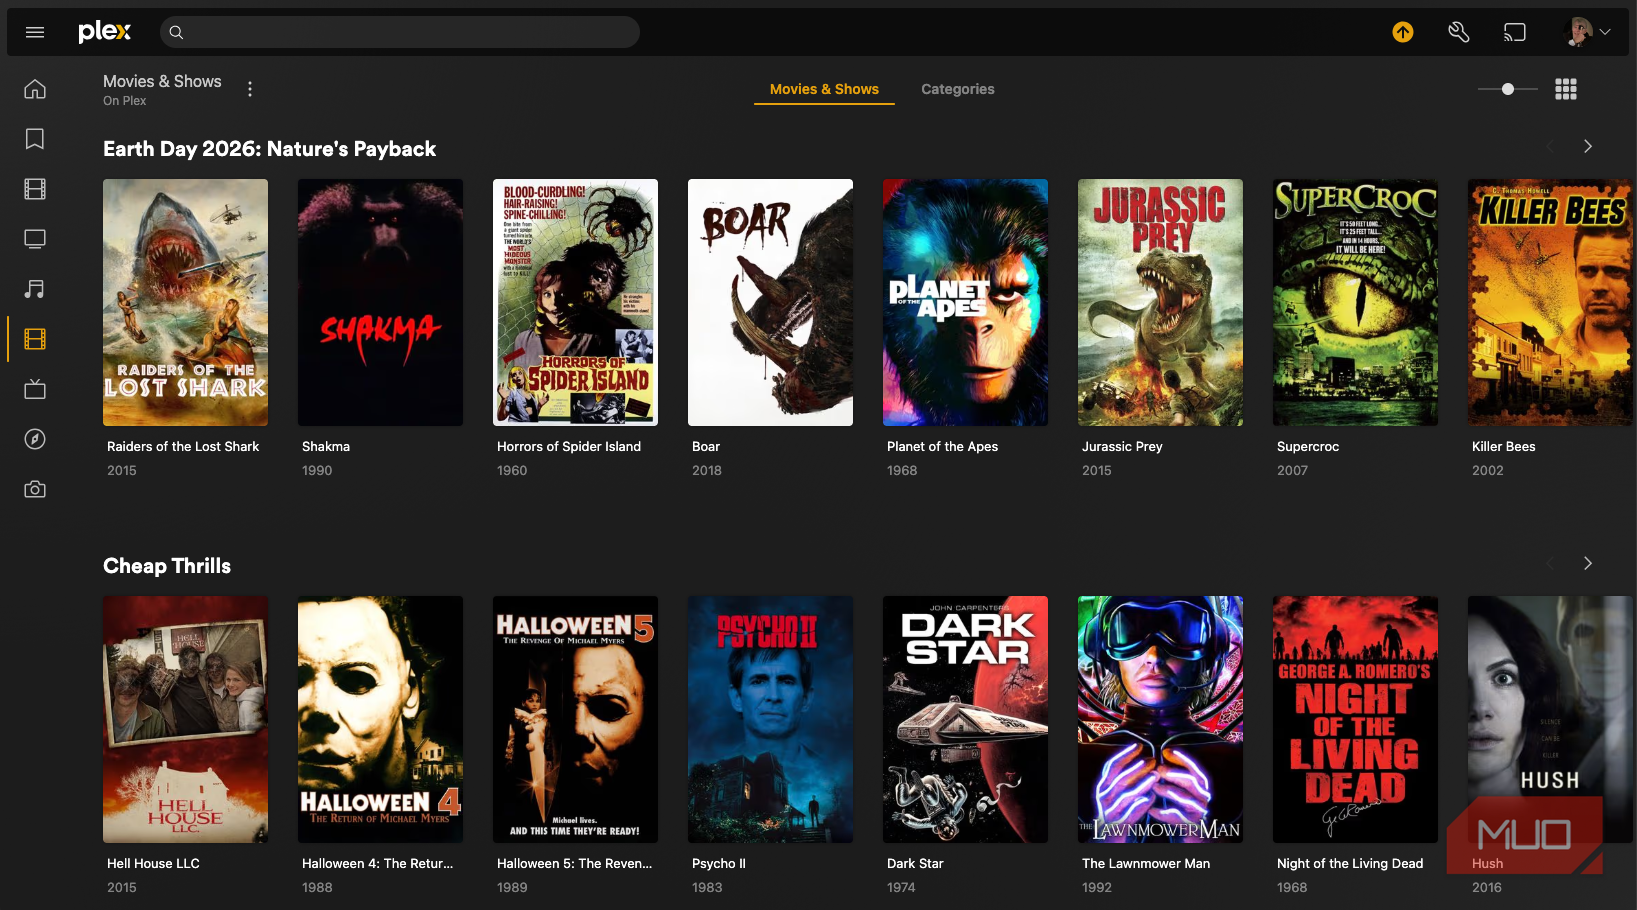The height and width of the screenshot is (910, 1637).
Task: Open the Earth Day 2026: Nature's Payback heading
Action: coord(269,149)
